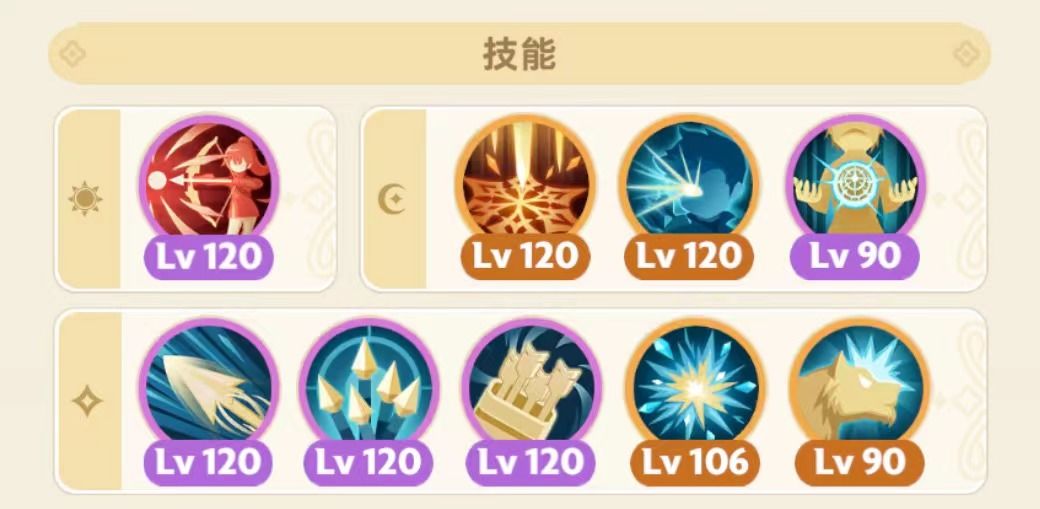
Task: Click the four-point star category icon
Action: point(88,401)
